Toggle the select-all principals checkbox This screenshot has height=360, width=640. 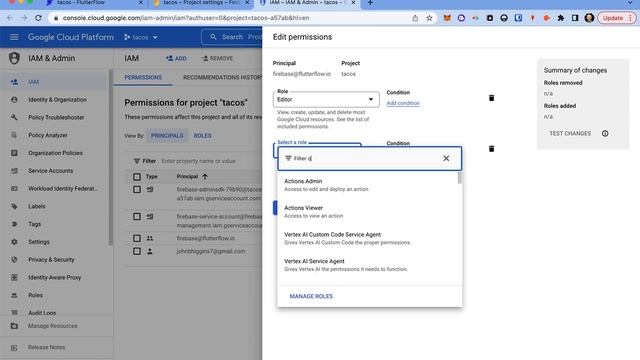[x=137, y=177]
